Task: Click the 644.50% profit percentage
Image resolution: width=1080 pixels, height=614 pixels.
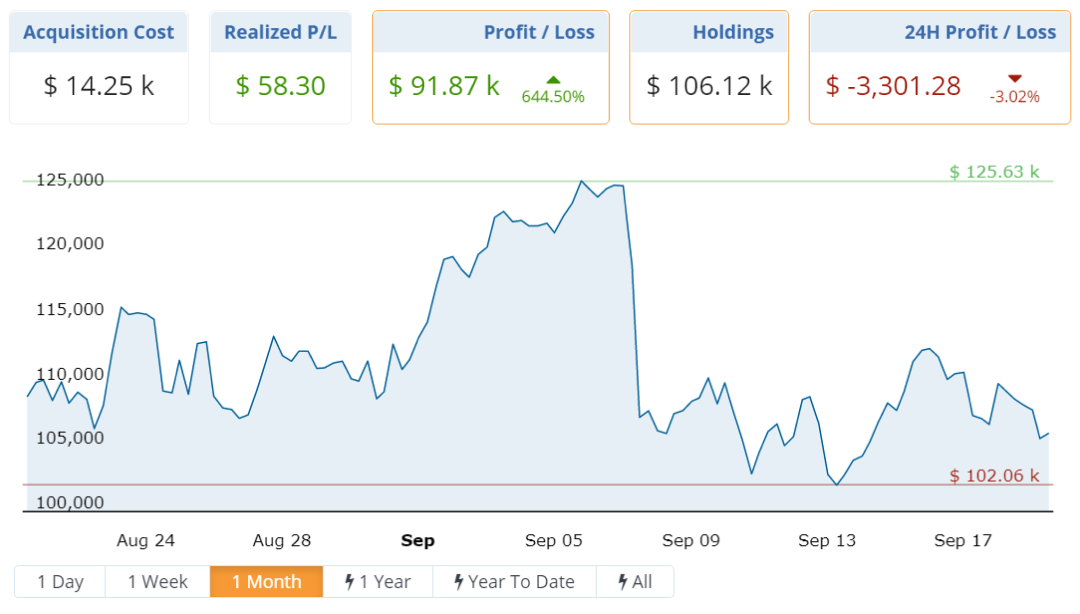Action: (x=553, y=97)
